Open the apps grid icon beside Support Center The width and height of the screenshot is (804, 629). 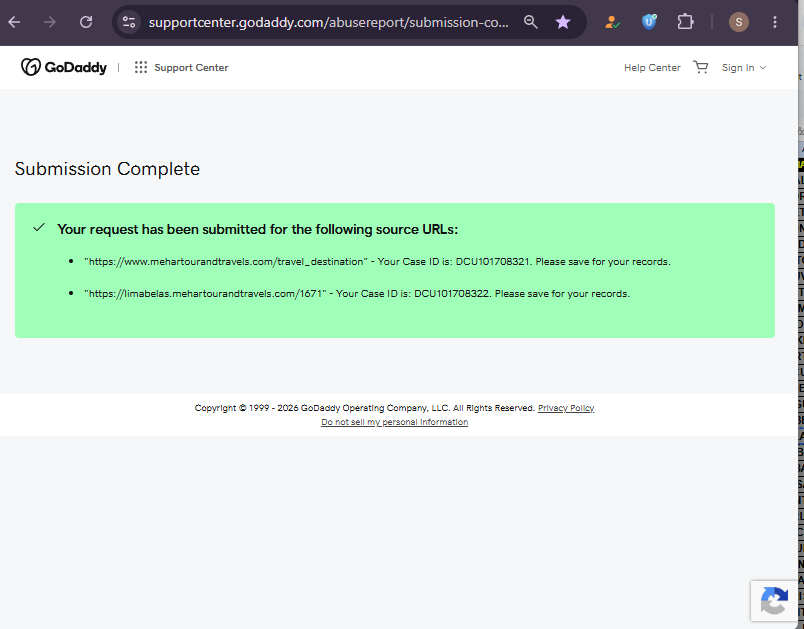140,67
